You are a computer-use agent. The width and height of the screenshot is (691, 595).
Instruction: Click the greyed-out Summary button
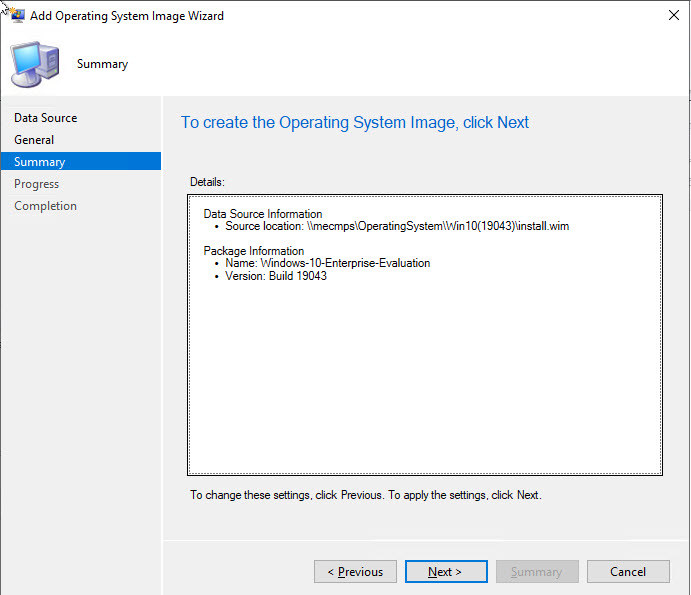(536, 572)
